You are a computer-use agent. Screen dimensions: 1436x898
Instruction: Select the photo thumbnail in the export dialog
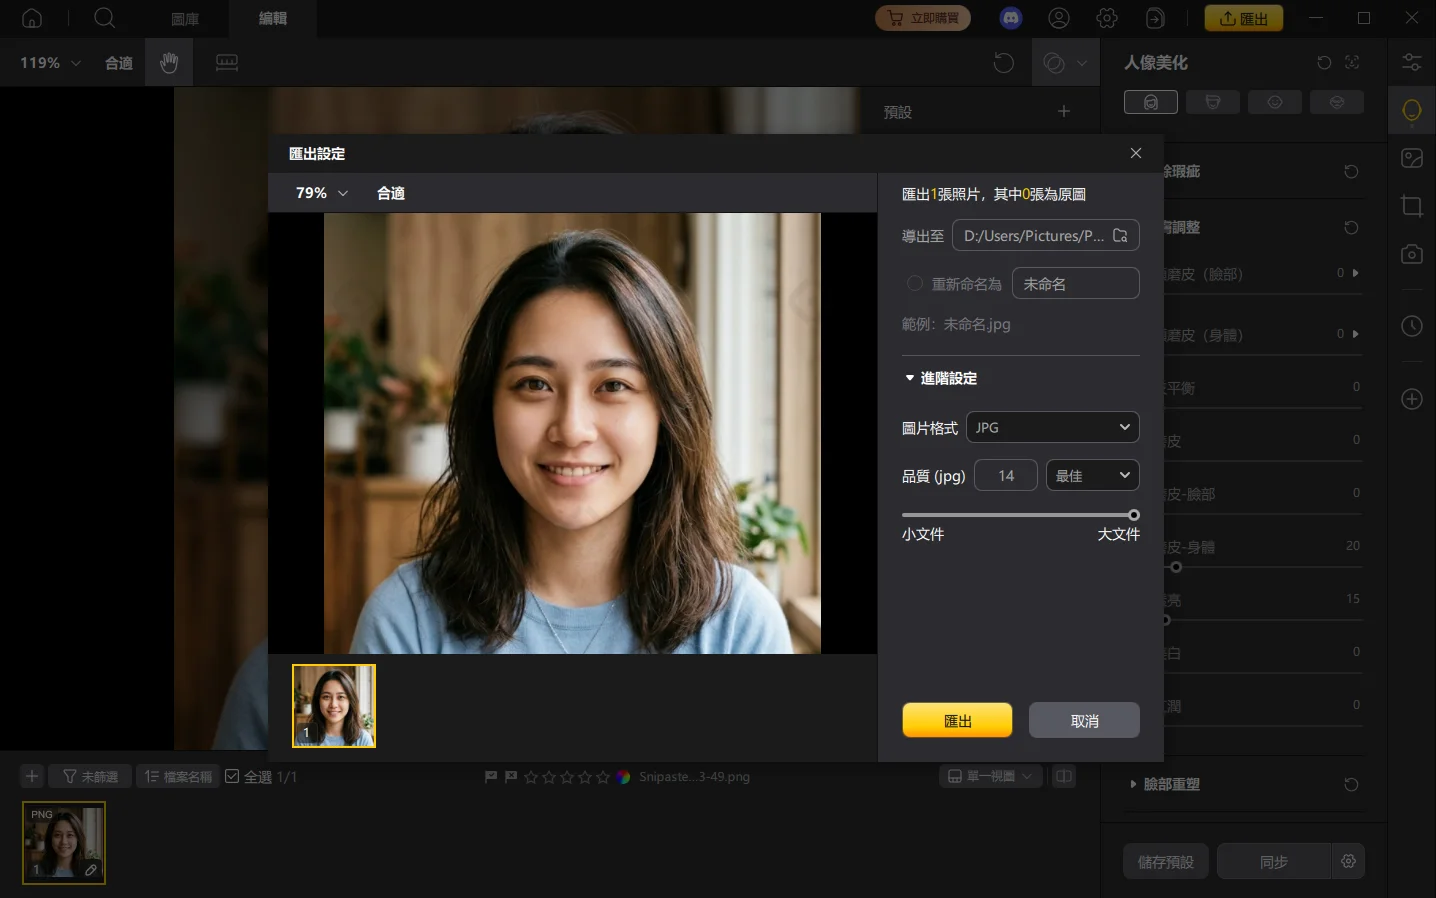tap(333, 705)
